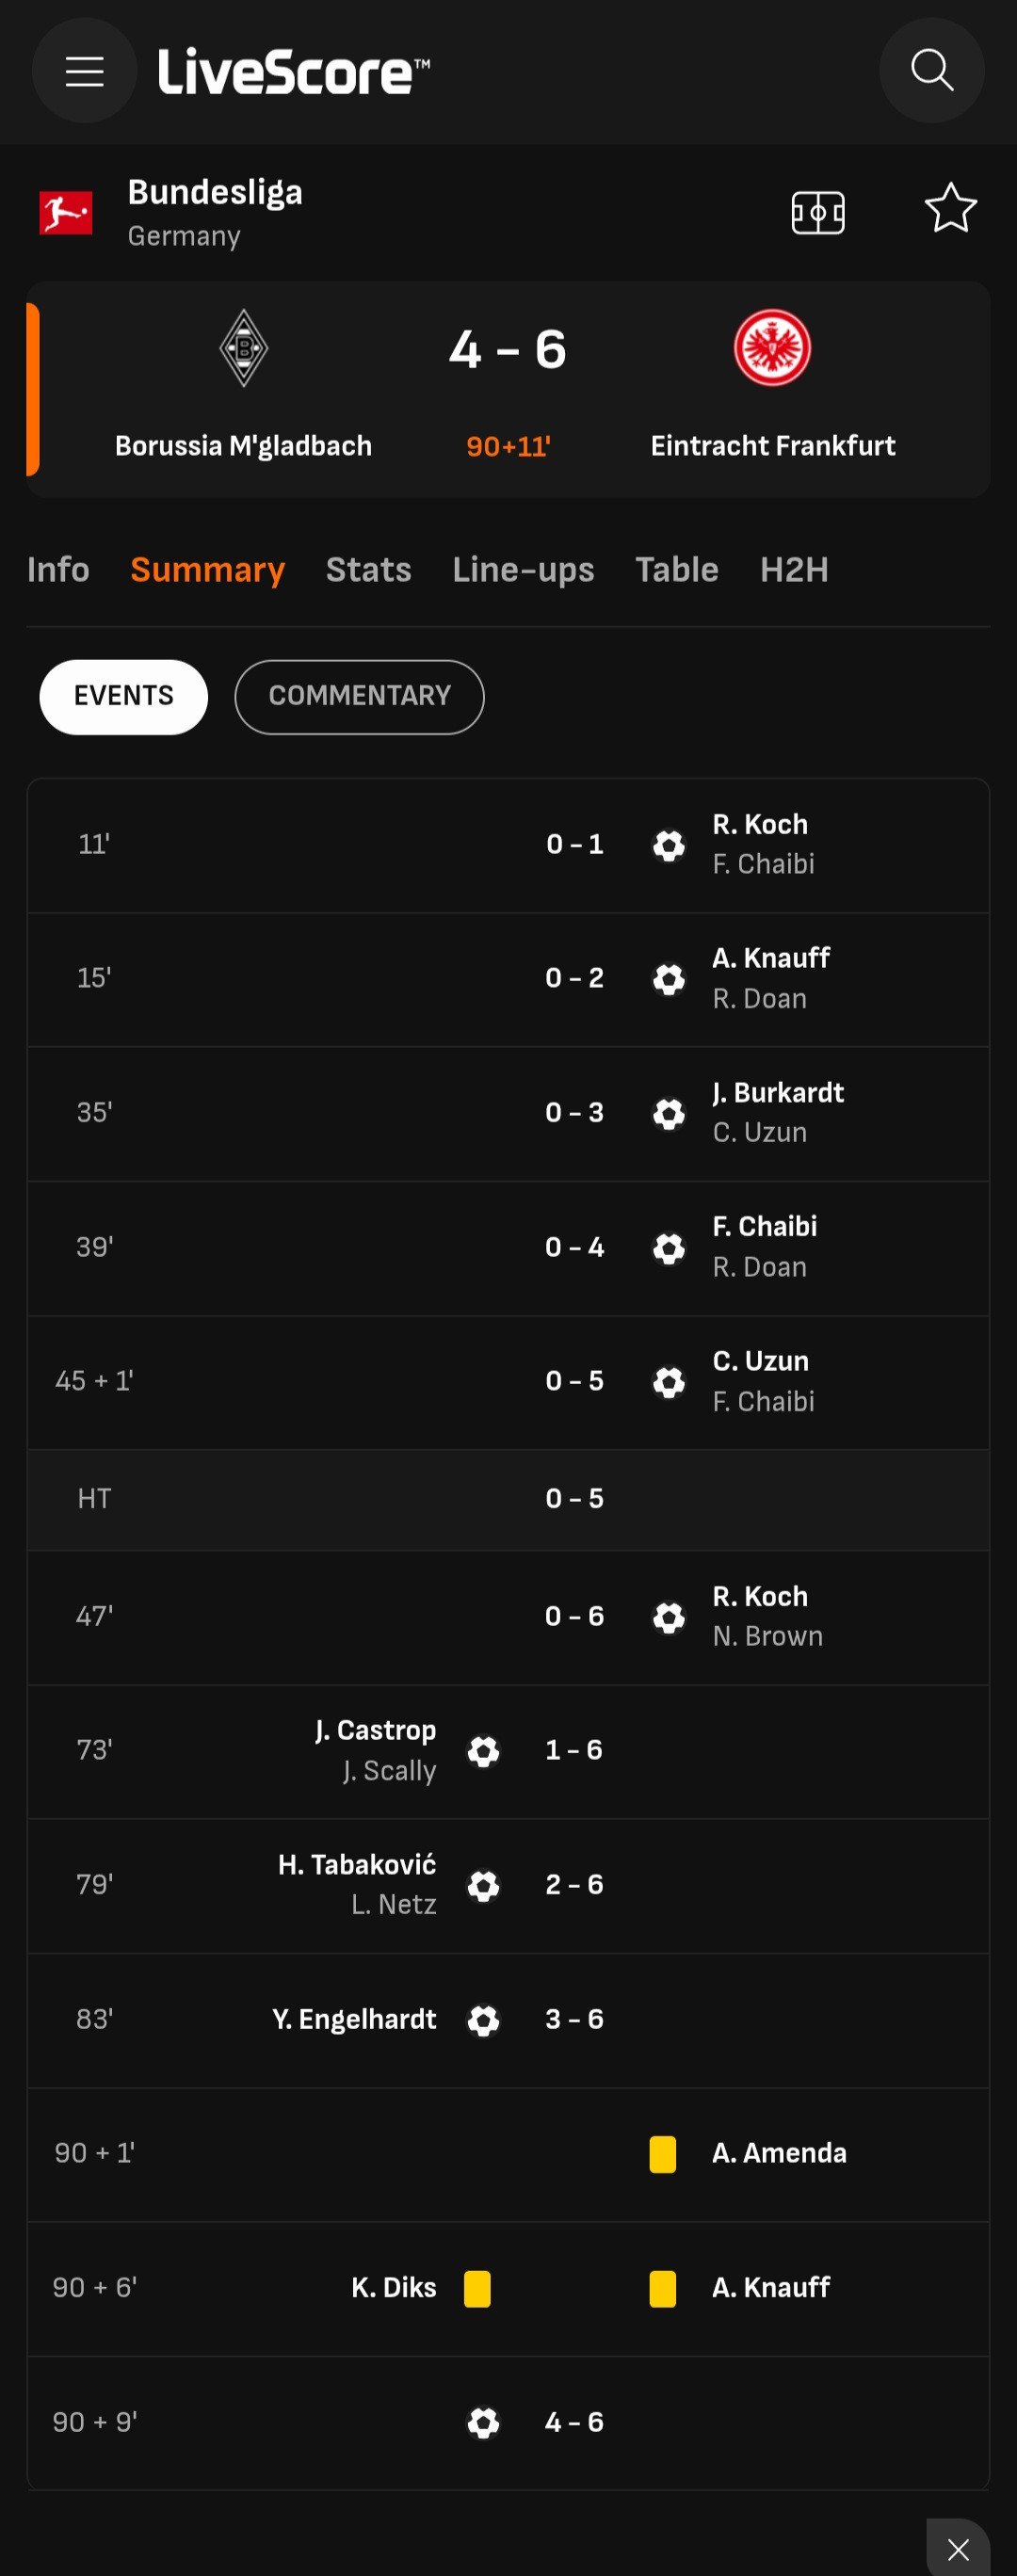Open Eintracht Frankfurt team crest
Viewport: 1017px width, 2576px height.
click(772, 348)
